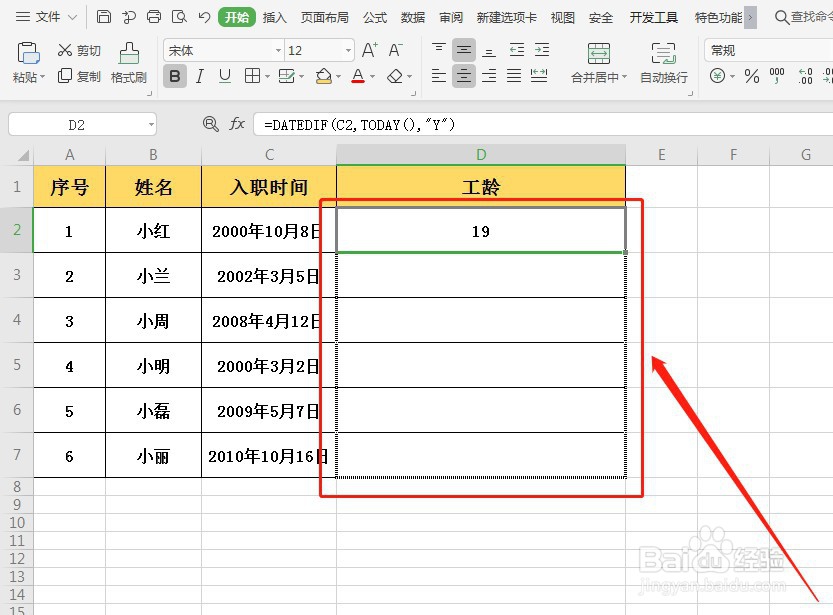Open the font name dropdown showing 宋体
Screen dimensions: 833x615
pyautogui.click(x=222, y=50)
